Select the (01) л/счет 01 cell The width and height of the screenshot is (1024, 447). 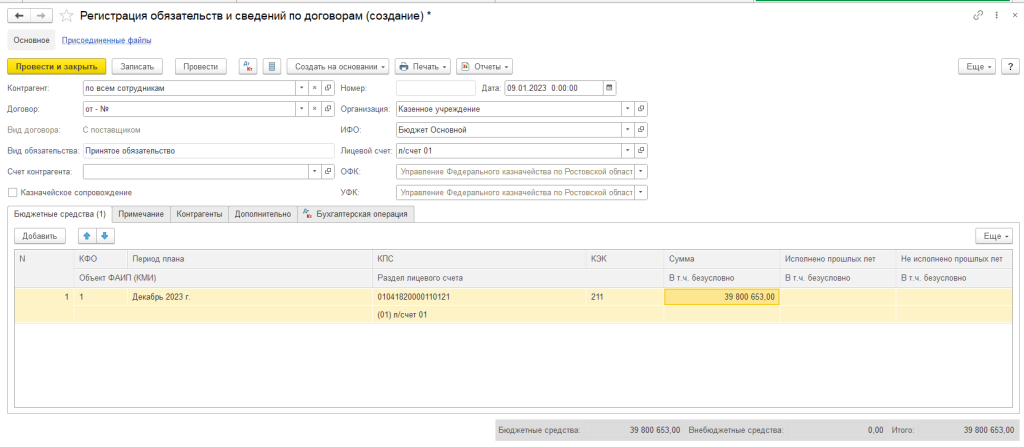click(x=480, y=314)
